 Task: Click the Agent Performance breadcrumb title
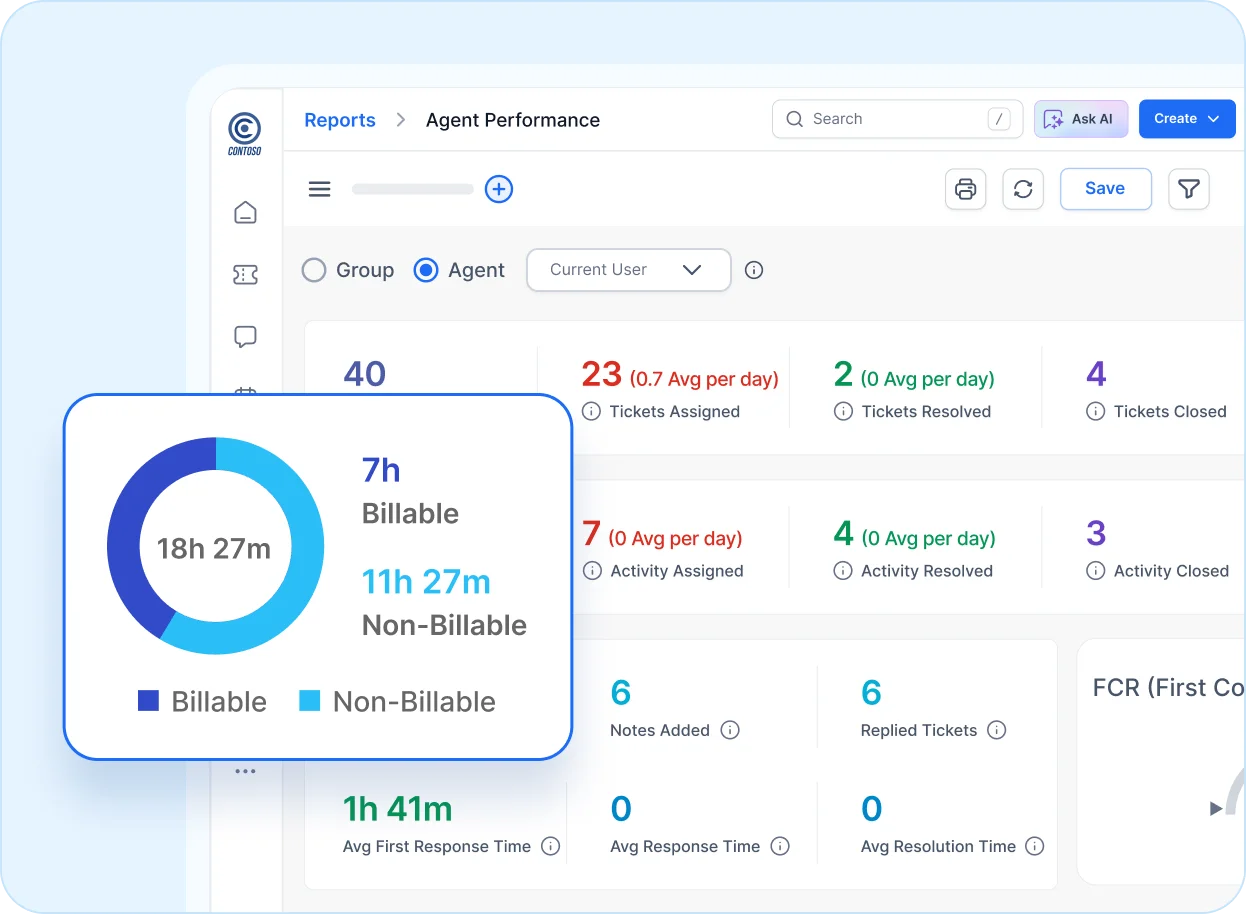512,119
